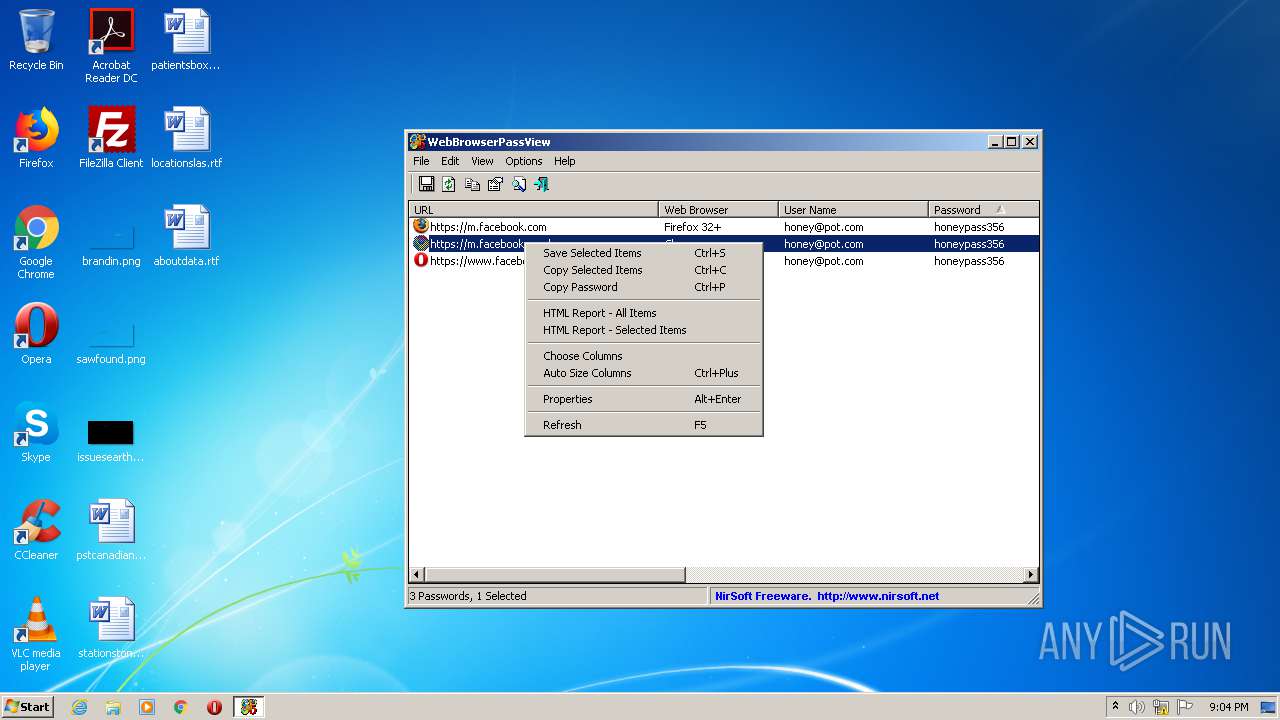Open the Help menu
The width and height of the screenshot is (1280, 720).
(x=565, y=161)
